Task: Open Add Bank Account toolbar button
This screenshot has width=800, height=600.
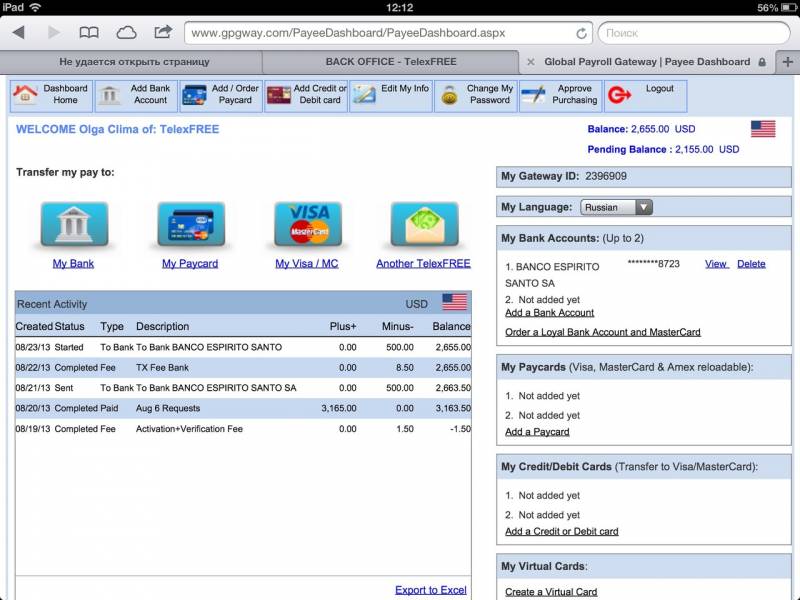Action: click(136, 95)
